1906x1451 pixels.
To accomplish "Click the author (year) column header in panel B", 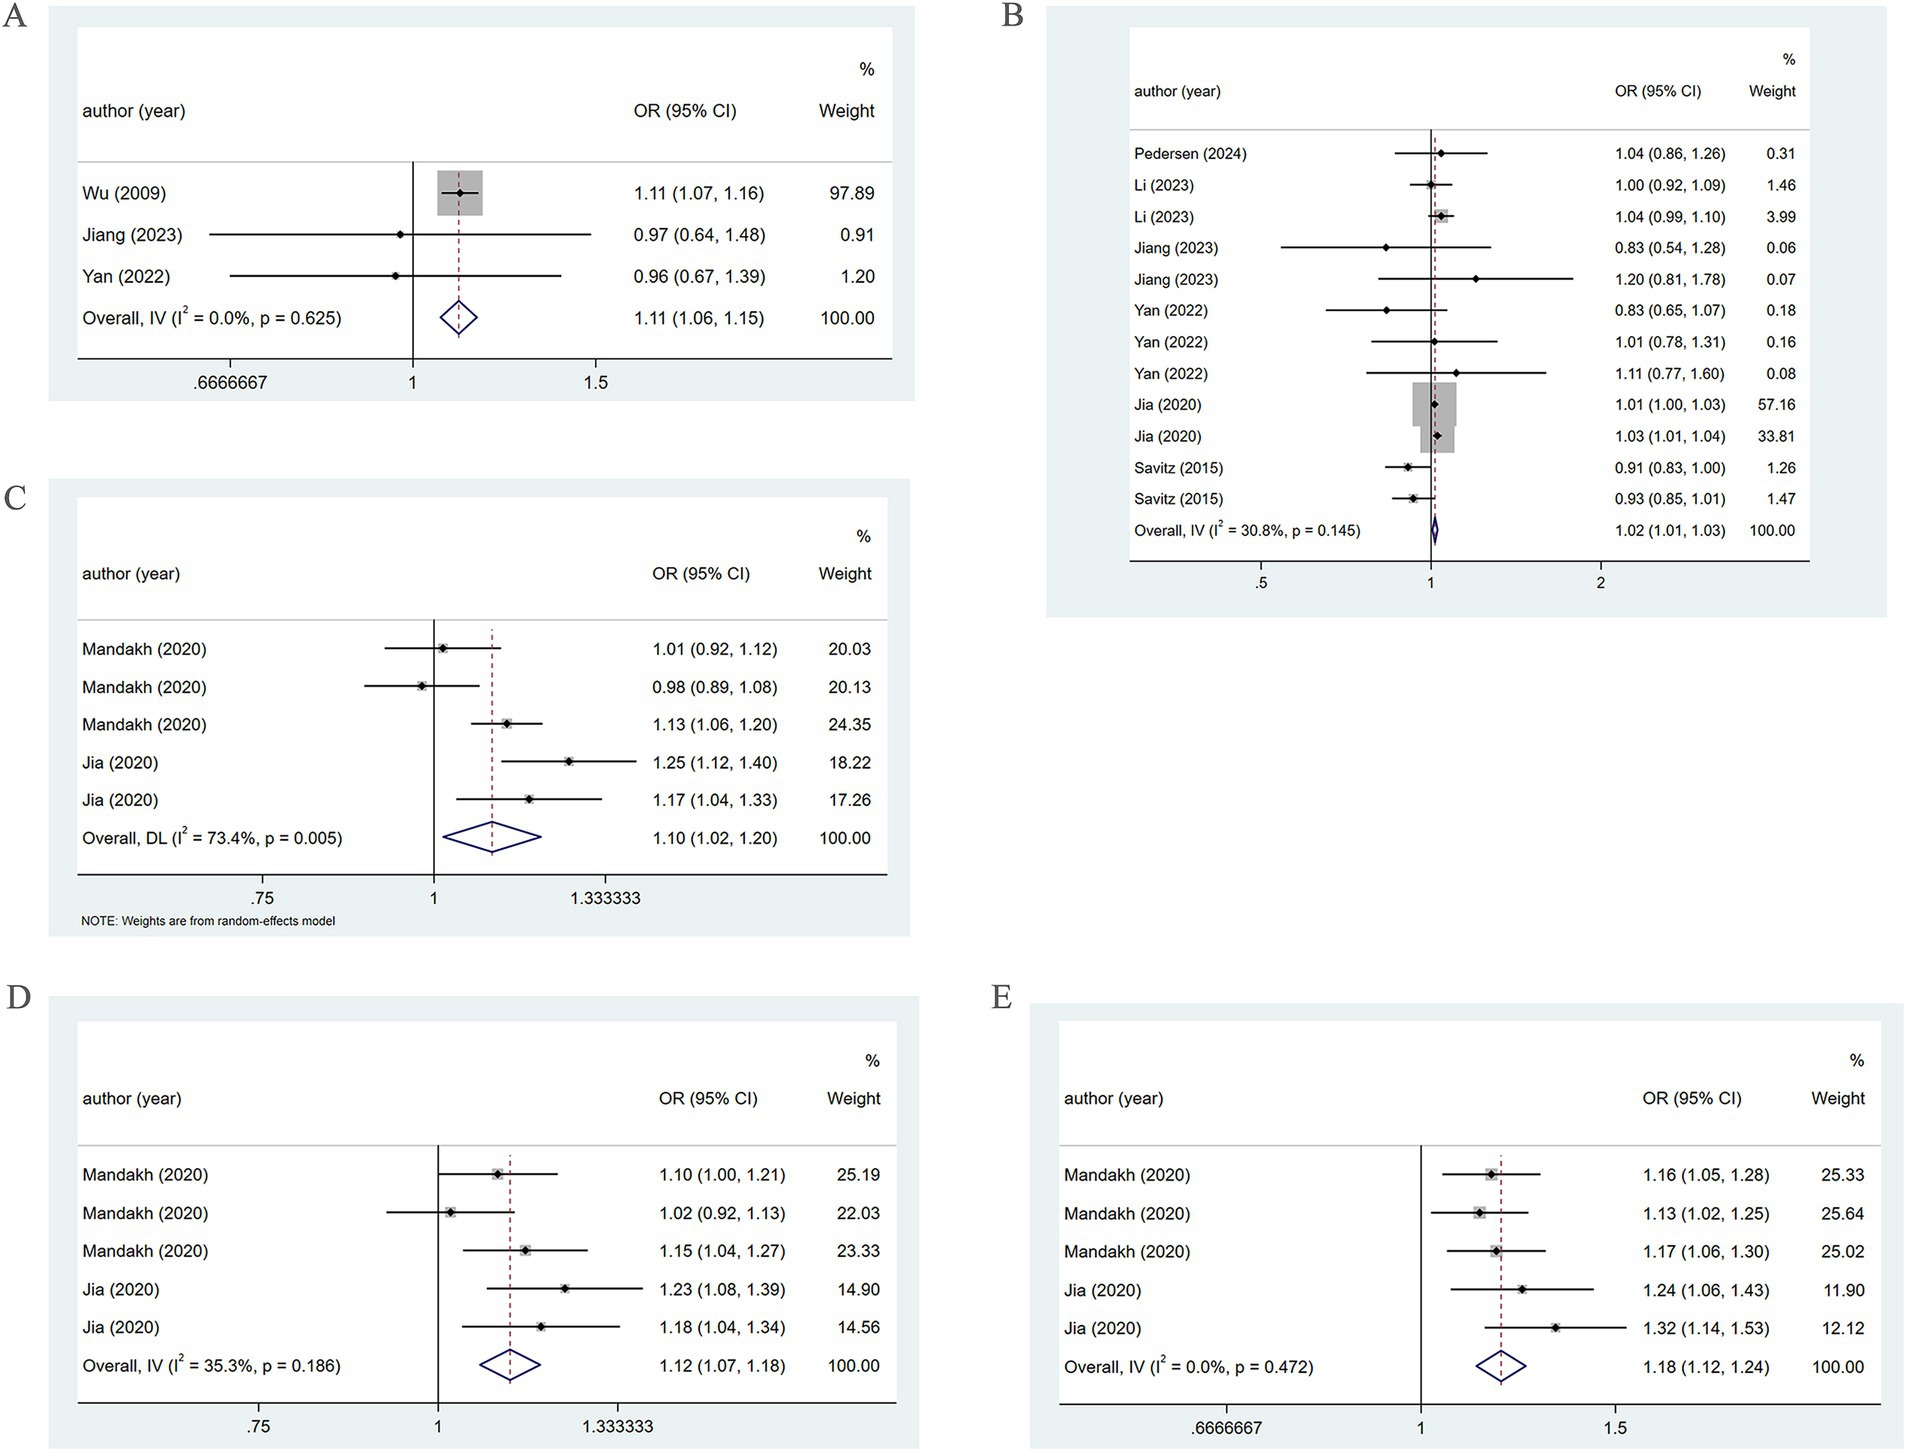I will (x=1177, y=91).
